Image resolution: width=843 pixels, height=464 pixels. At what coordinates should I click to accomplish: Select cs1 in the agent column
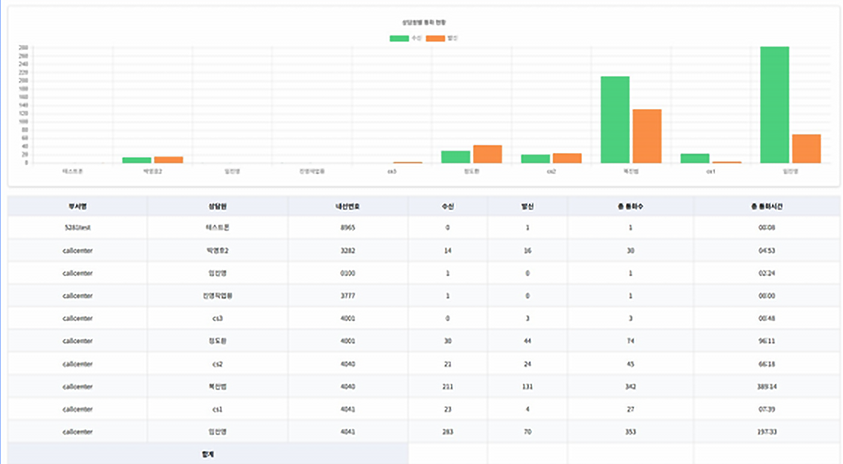pyautogui.click(x=217, y=409)
